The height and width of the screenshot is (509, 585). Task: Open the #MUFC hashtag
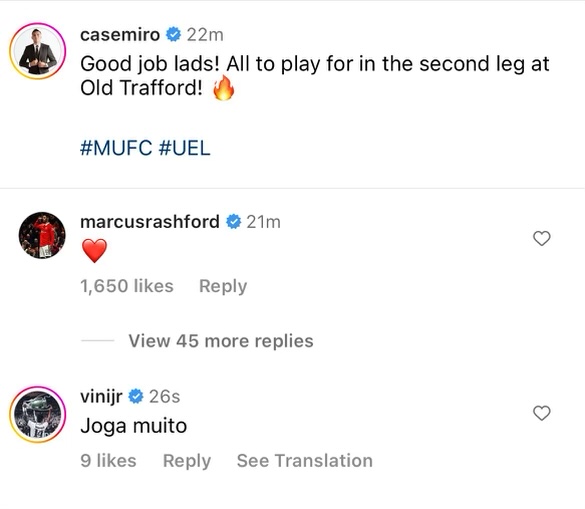tap(116, 148)
